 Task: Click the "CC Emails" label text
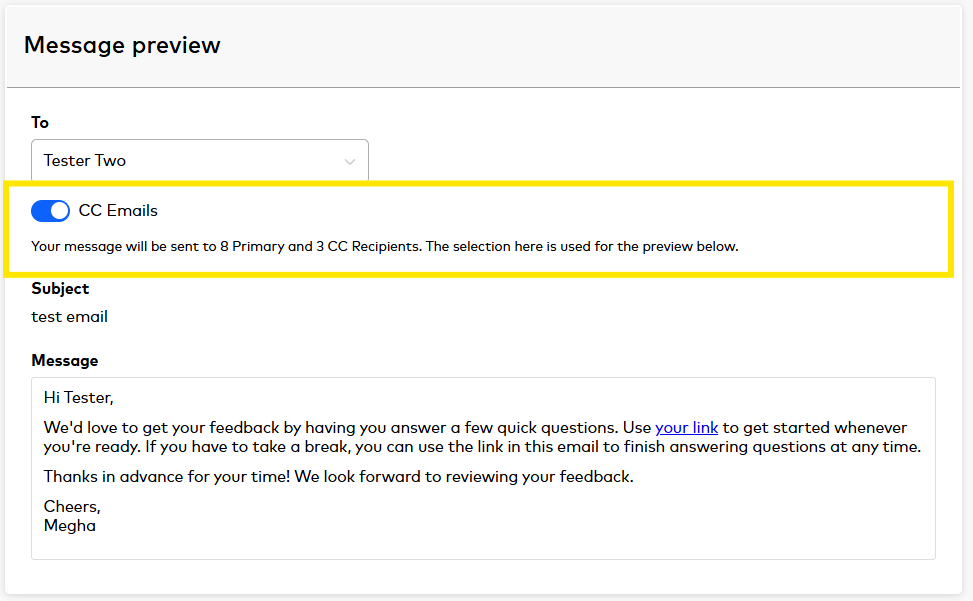pyautogui.click(x=118, y=211)
